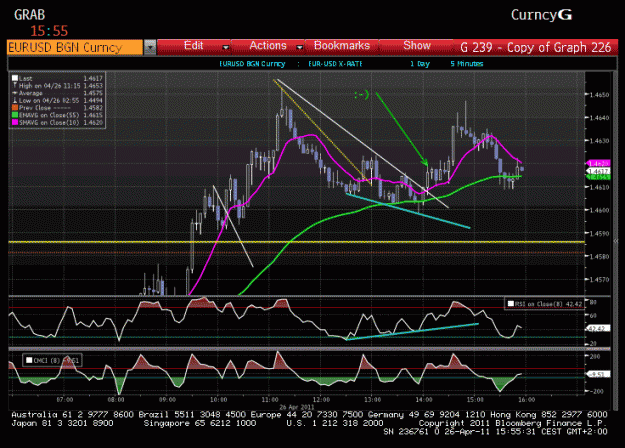Click the GRAB label at top left
The width and height of the screenshot is (625, 448).
coord(29,15)
